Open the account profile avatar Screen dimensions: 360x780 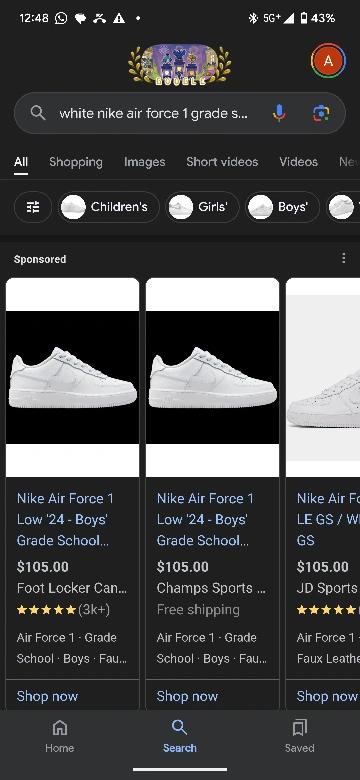click(x=328, y=61)
